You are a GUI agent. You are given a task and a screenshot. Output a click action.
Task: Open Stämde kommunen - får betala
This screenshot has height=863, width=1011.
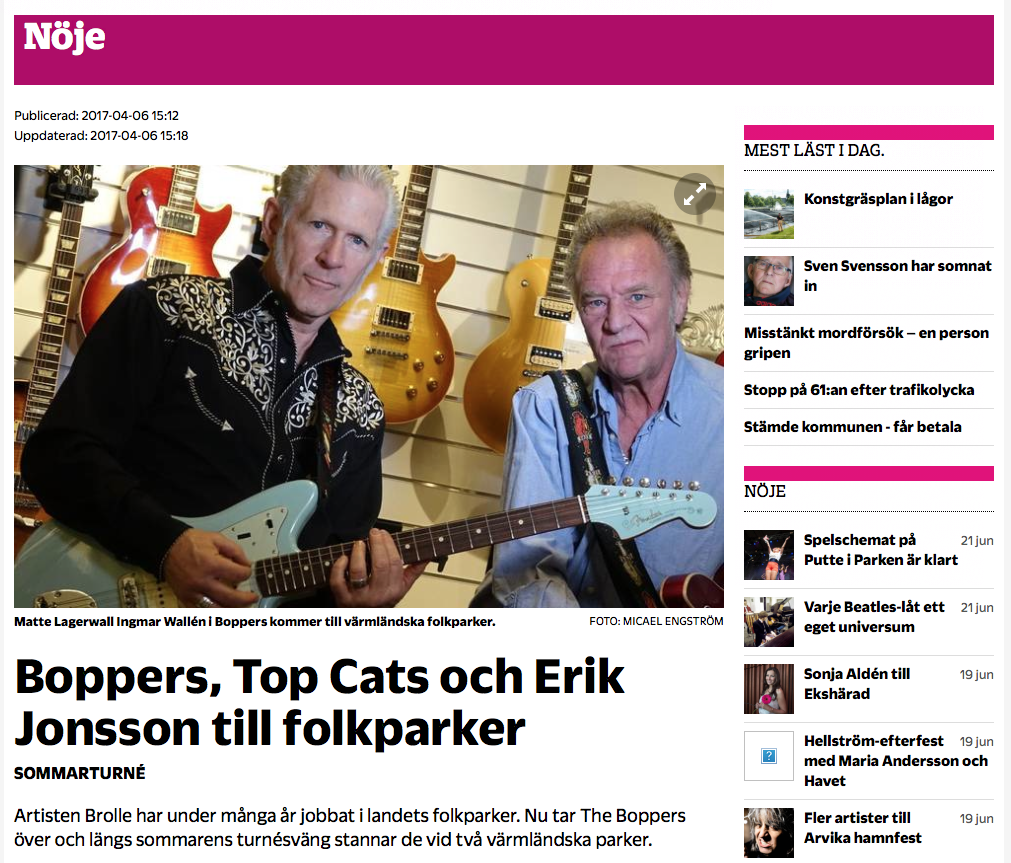pos(852,426)
